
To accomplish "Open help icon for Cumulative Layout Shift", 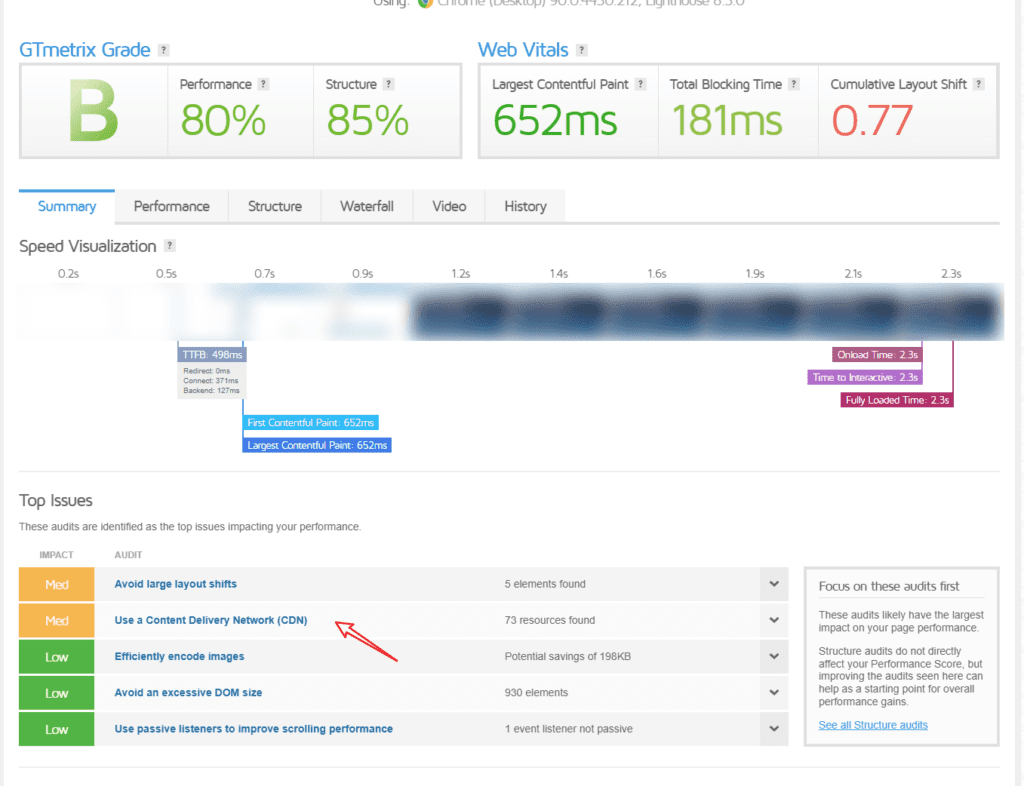I will [978, 84].
